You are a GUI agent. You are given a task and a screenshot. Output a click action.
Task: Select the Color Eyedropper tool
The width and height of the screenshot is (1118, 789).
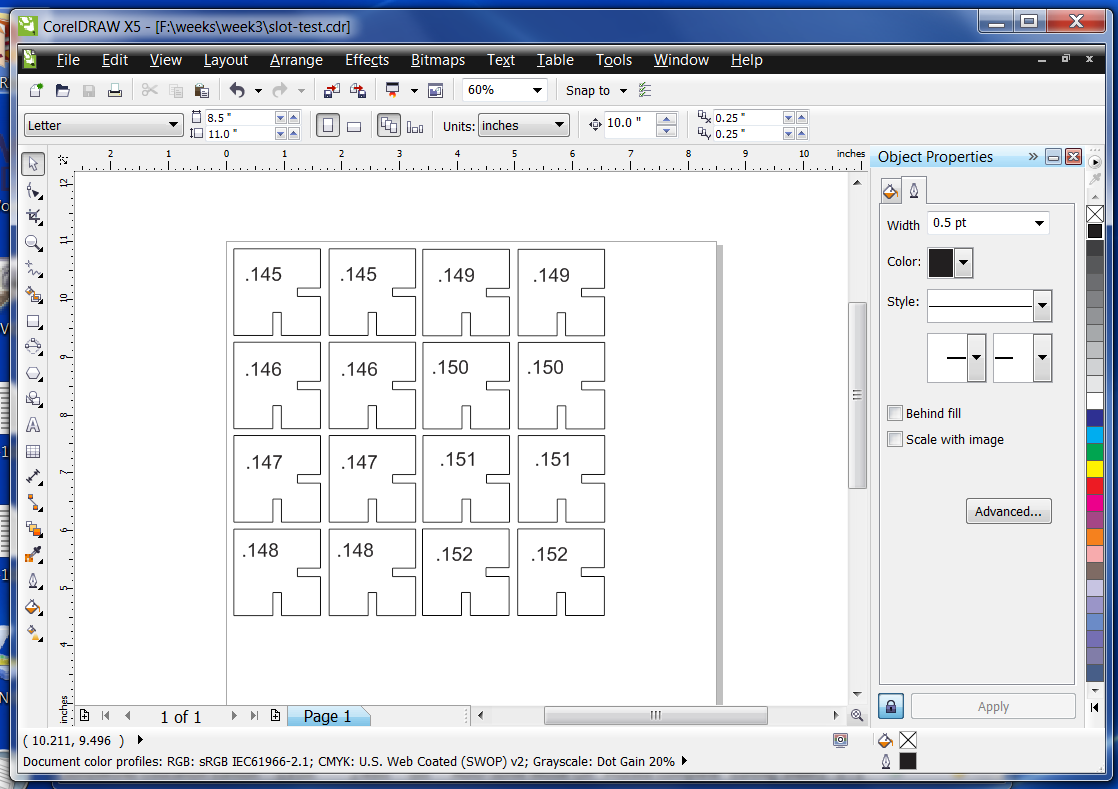[33, 555]
